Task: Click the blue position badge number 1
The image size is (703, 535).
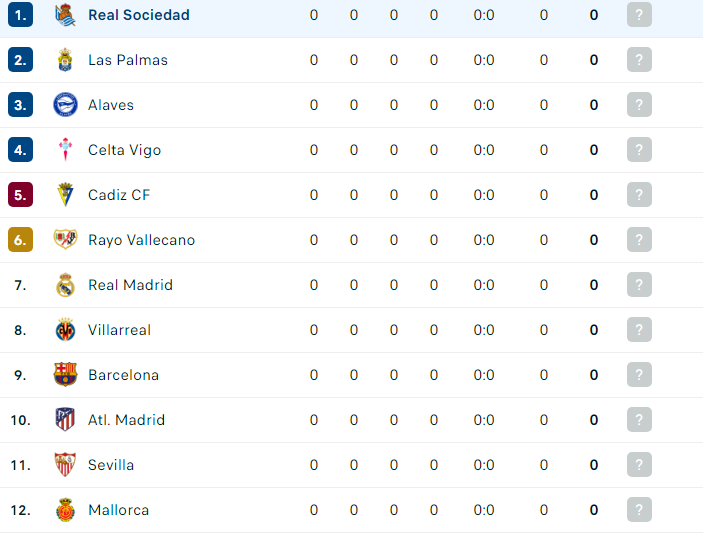Action: click(x=20, y=15)
